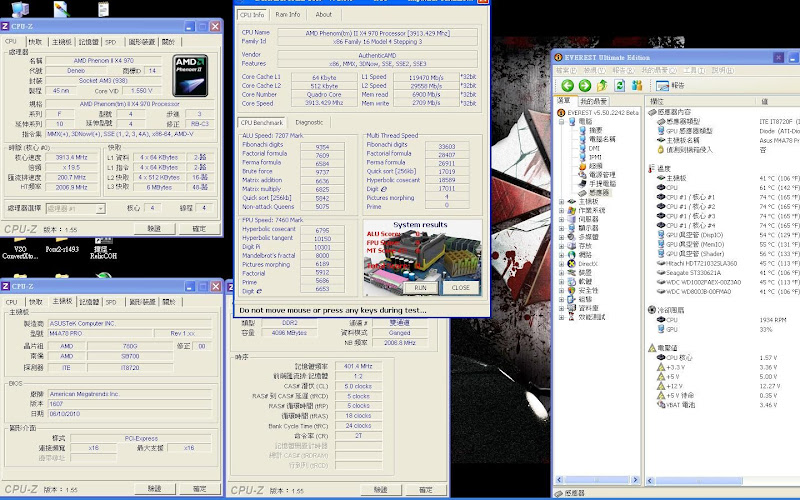Click right arrow of EVEREST tree scrollbar

pos(635,480)
